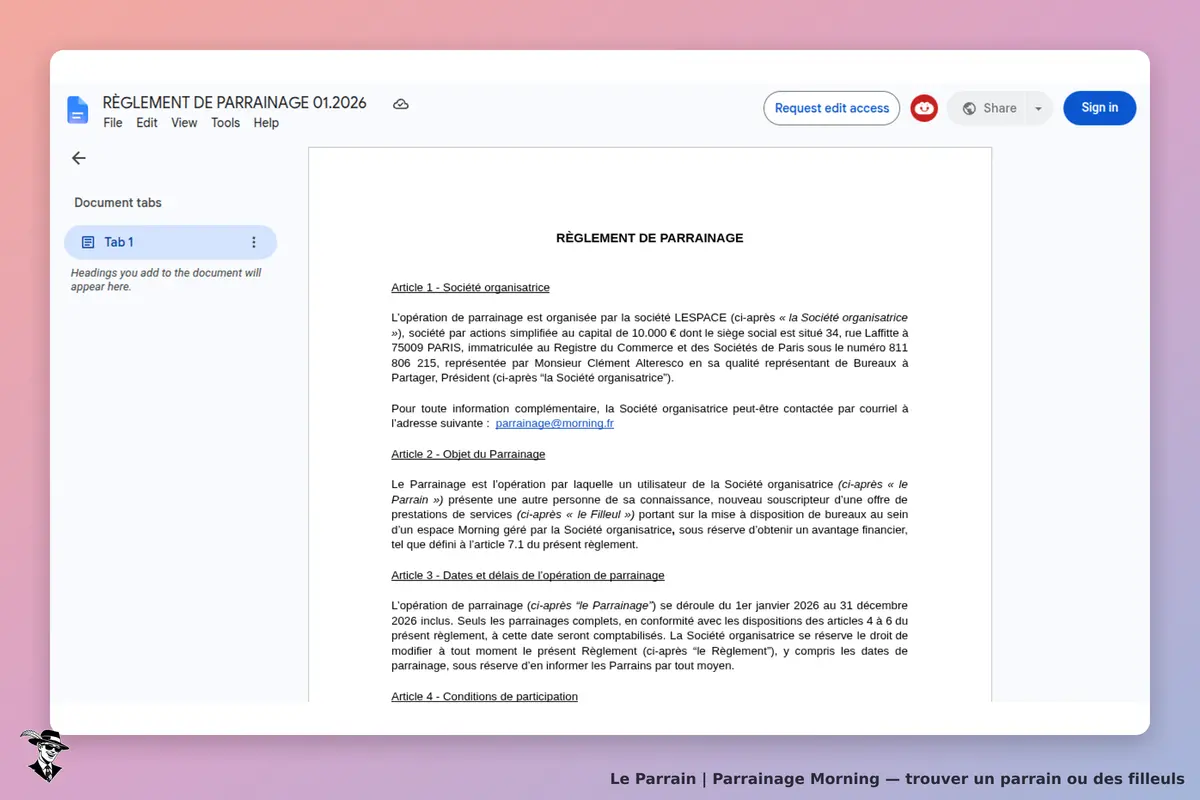Click Article 1 - Société organisatrice heading

470,287
